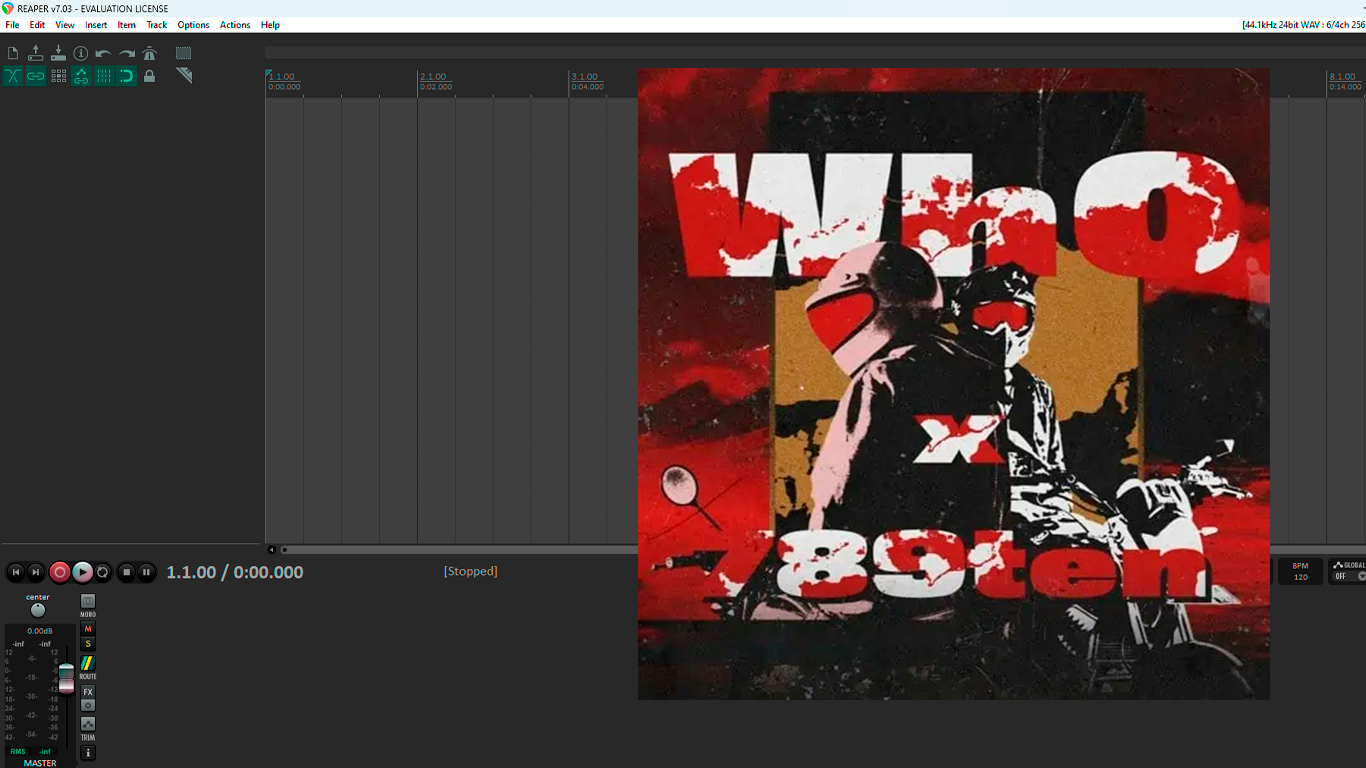Click the master track info i button
1366x768 pixels.
point(88,753)
